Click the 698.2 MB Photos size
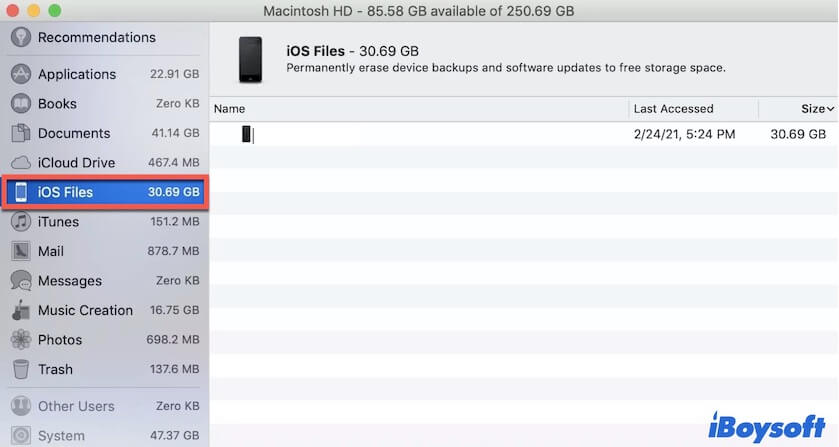 pos(173,339)
